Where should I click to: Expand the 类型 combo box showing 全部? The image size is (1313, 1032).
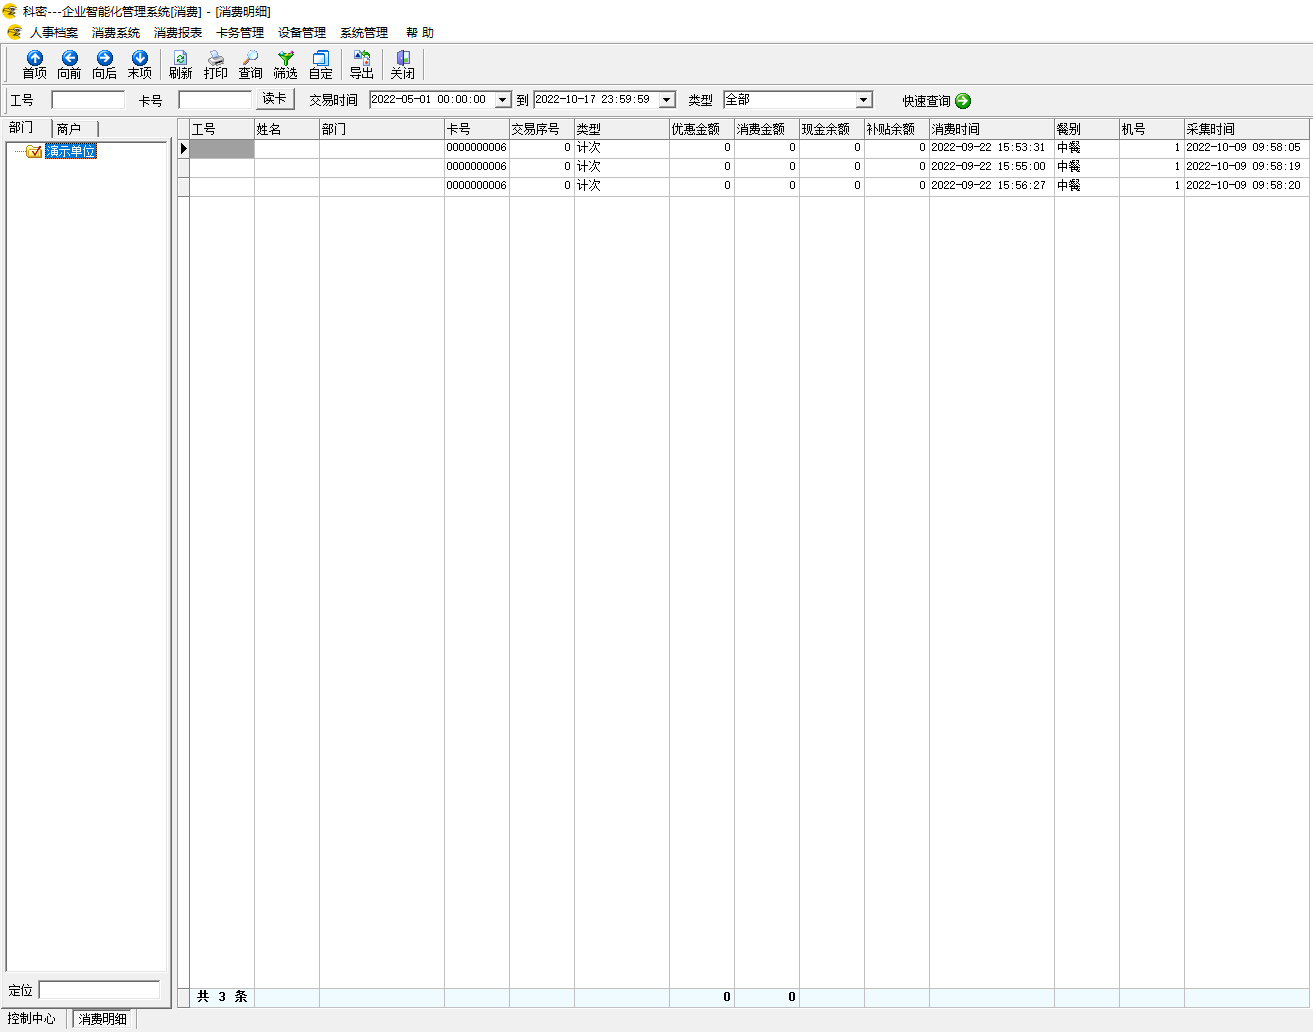pos(864,100)
